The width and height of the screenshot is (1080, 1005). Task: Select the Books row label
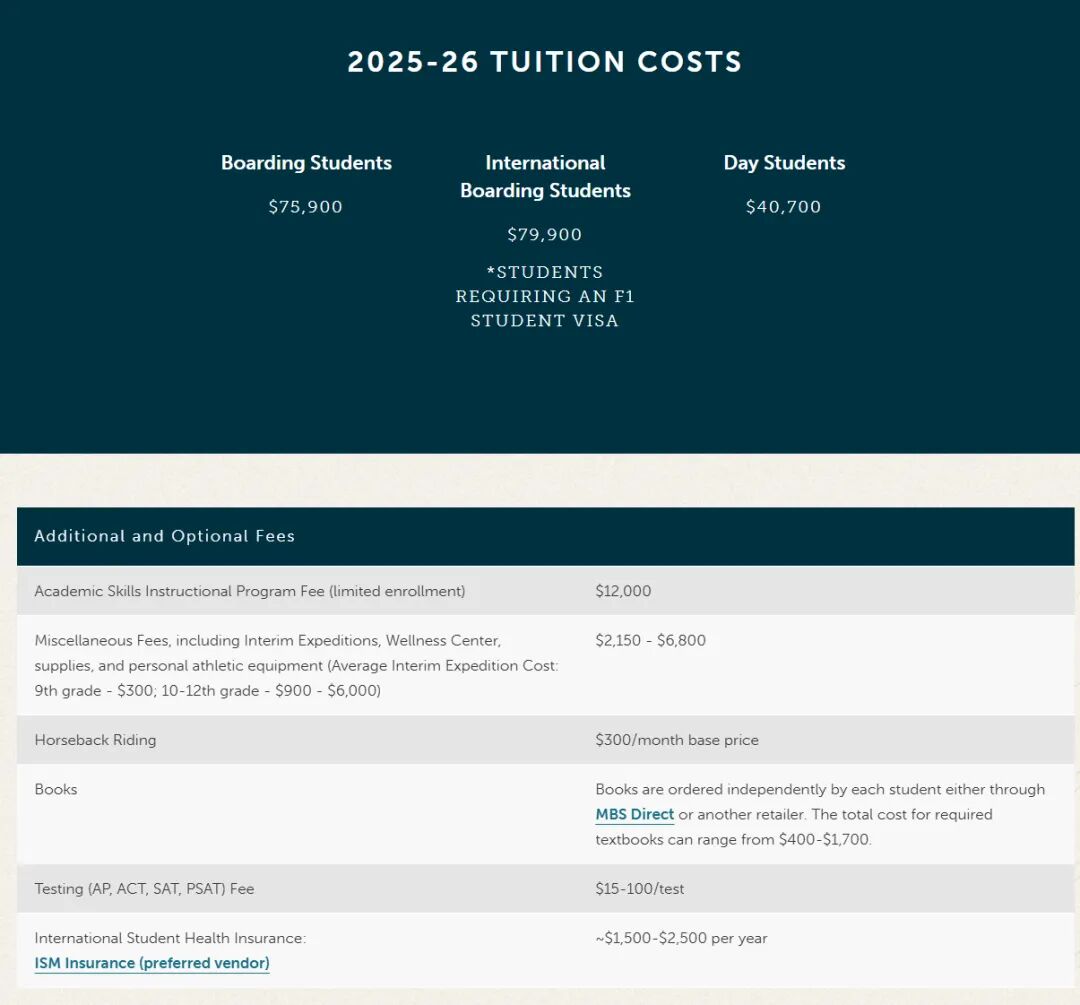[56, 789]
